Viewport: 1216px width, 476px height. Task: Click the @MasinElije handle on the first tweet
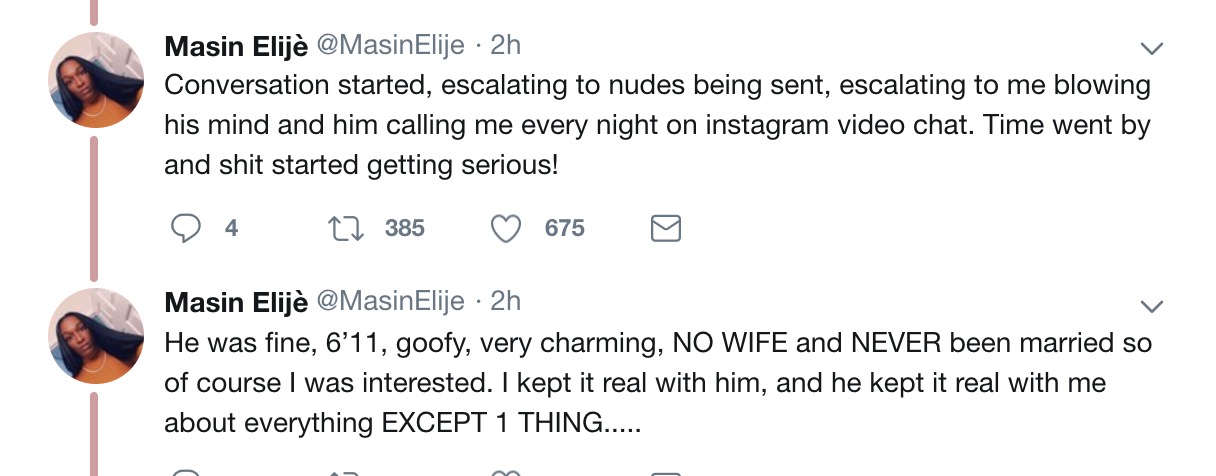pos(391,46)
